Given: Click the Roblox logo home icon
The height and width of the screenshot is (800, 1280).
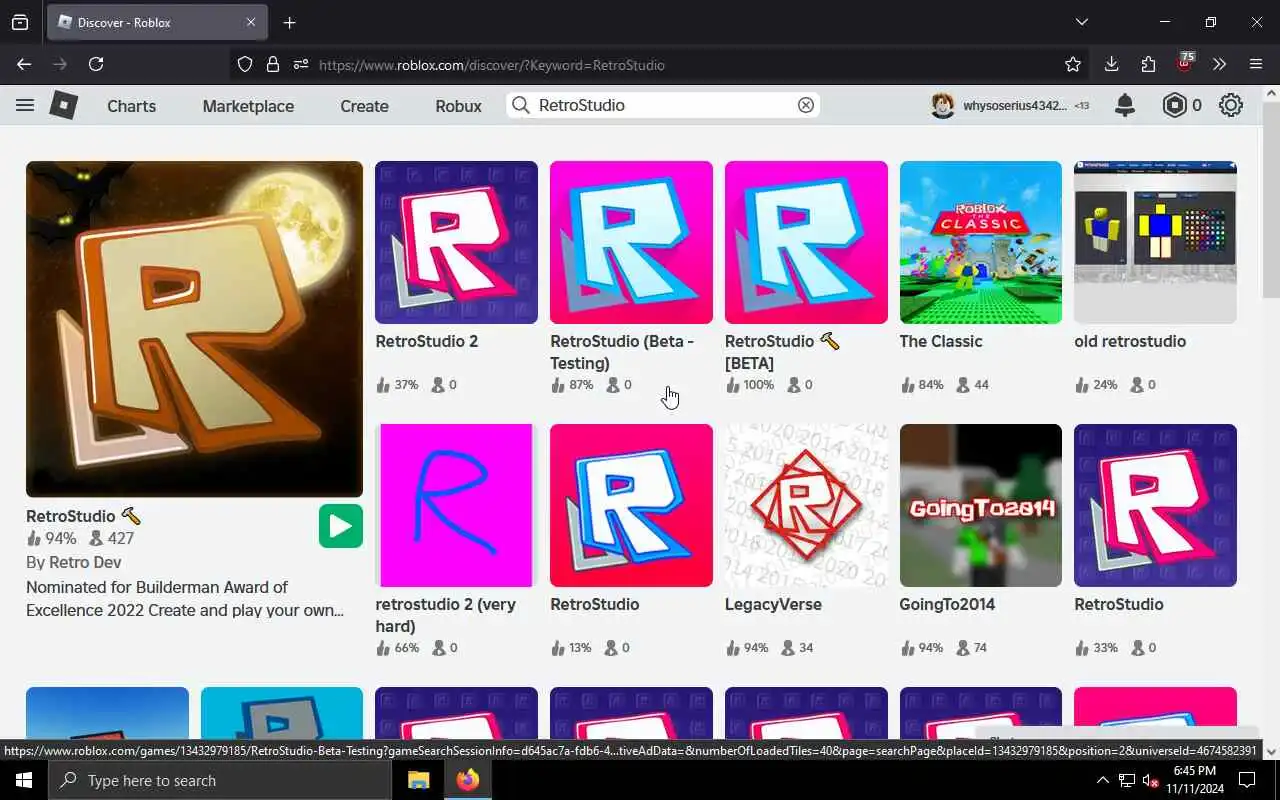Looking at the screenshot, I should point(64,105).
